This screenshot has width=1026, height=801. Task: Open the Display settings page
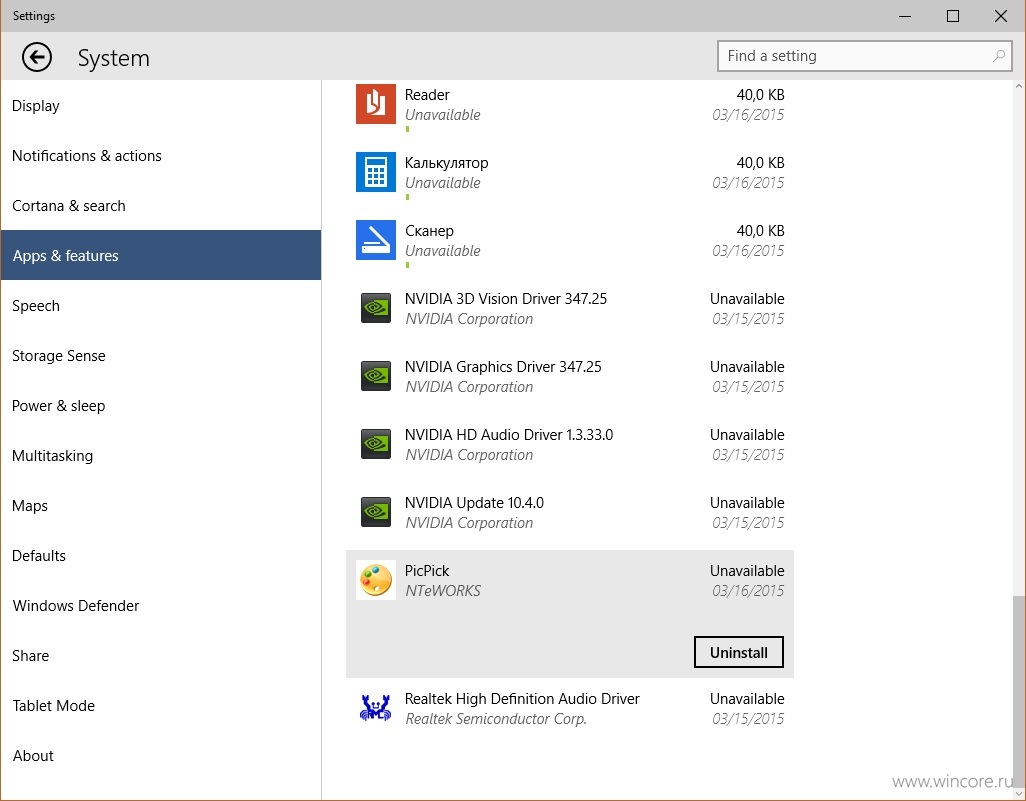tap(161, 105)
